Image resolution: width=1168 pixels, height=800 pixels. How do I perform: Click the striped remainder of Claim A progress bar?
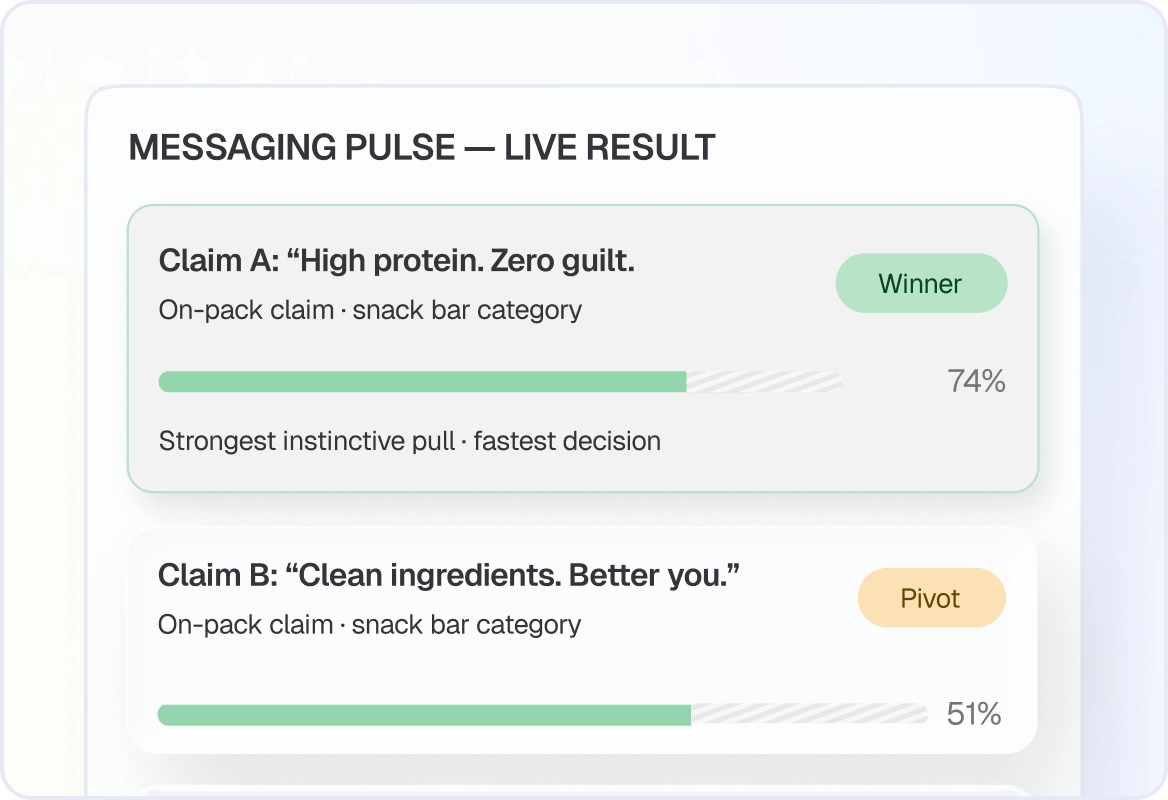tap(764, 381)
